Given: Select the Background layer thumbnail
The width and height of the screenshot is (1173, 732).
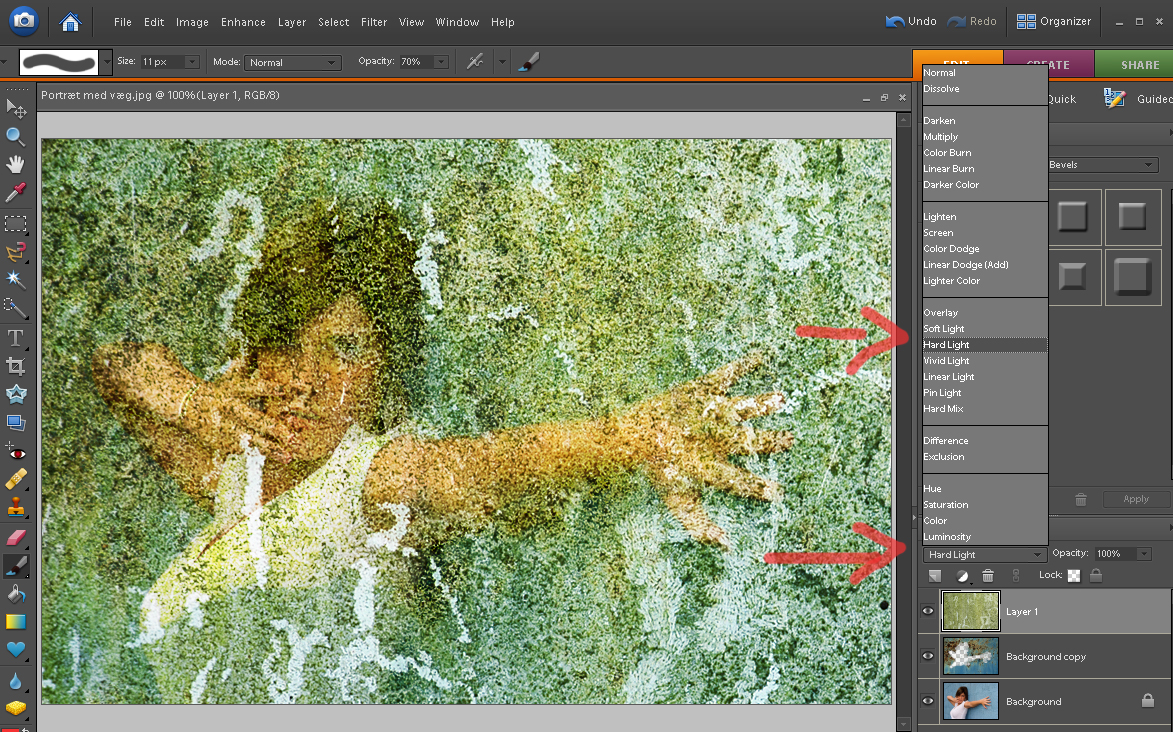Looking at the screenshot, I should [970, 701].
